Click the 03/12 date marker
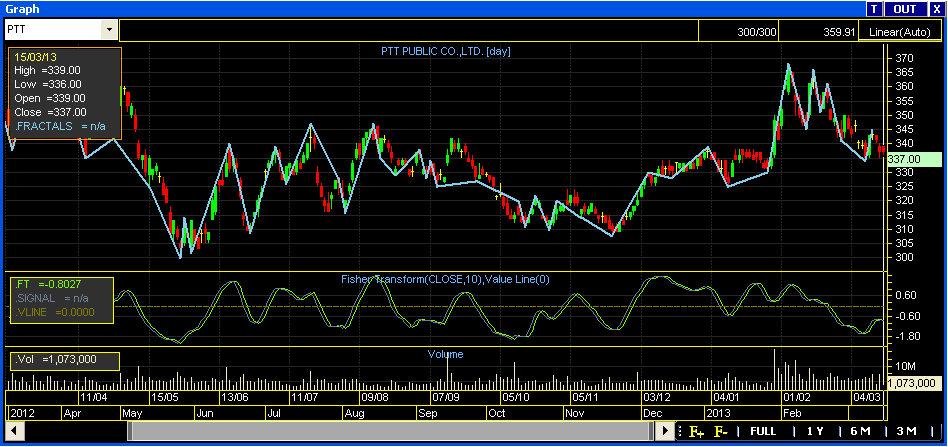 [656, 398]
